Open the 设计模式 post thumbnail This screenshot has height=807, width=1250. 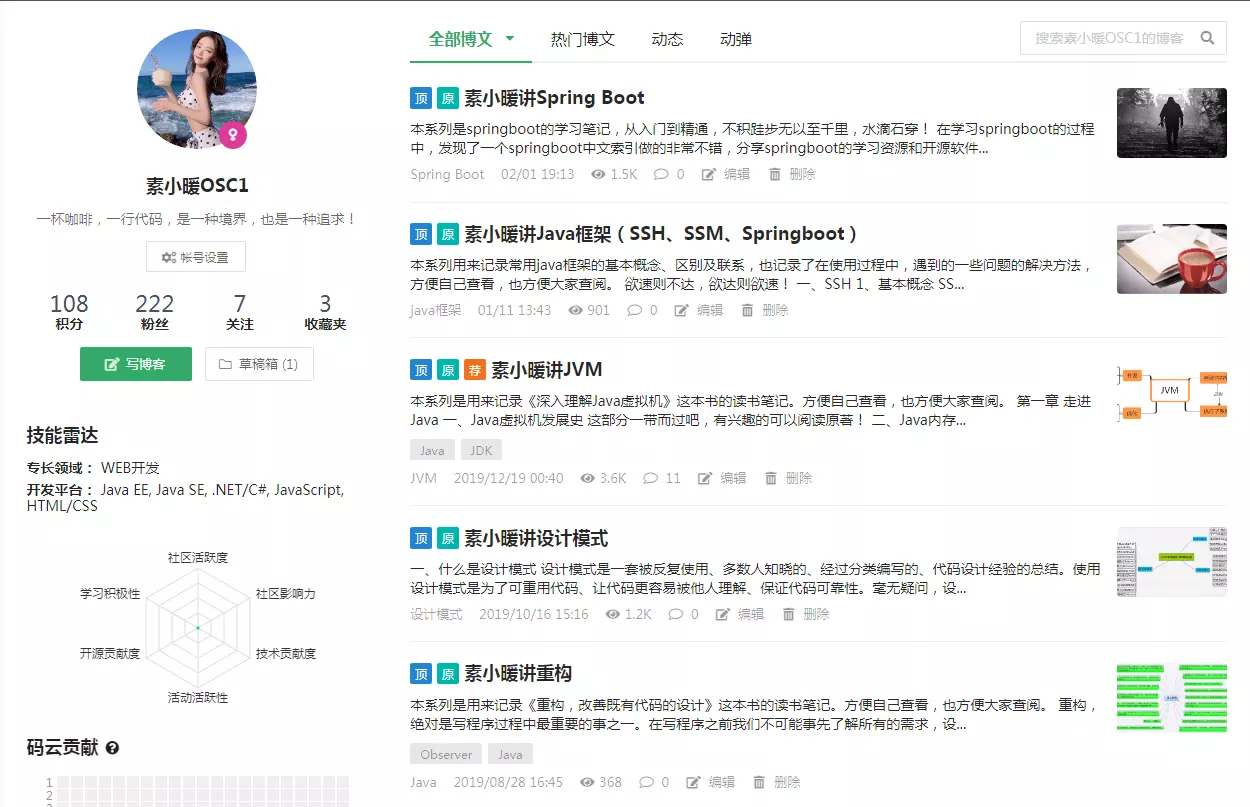pos(1172,563)
